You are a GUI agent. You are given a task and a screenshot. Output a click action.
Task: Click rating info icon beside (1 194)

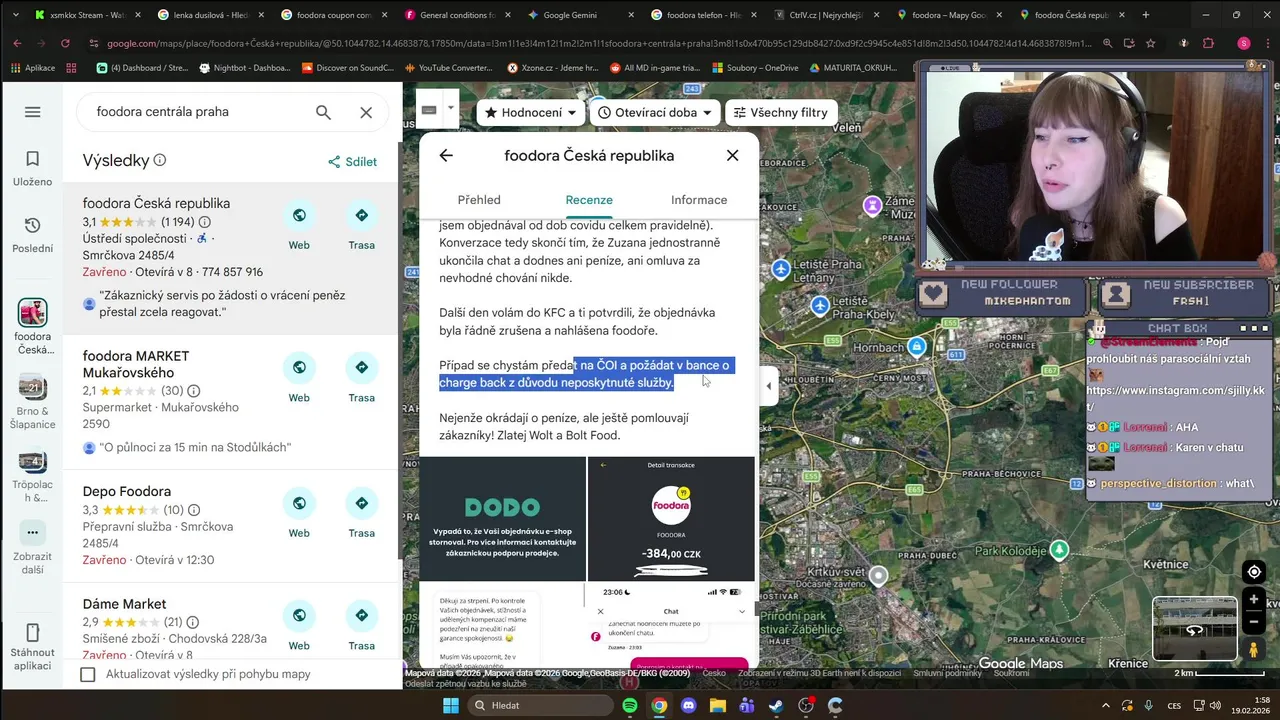tap(205, 222)
